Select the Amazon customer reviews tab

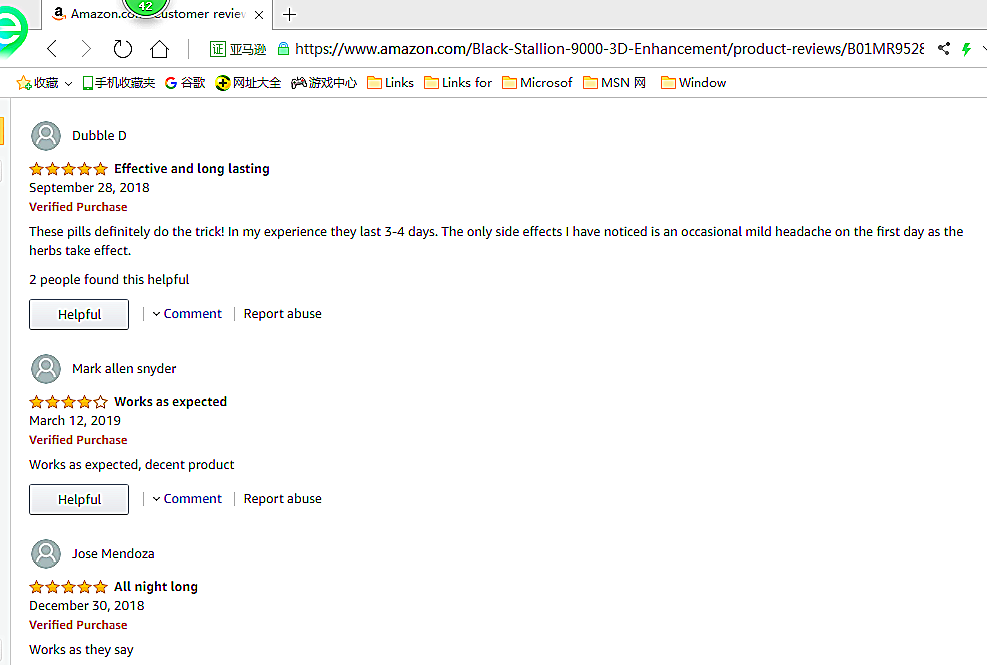[x=150, y=14]
